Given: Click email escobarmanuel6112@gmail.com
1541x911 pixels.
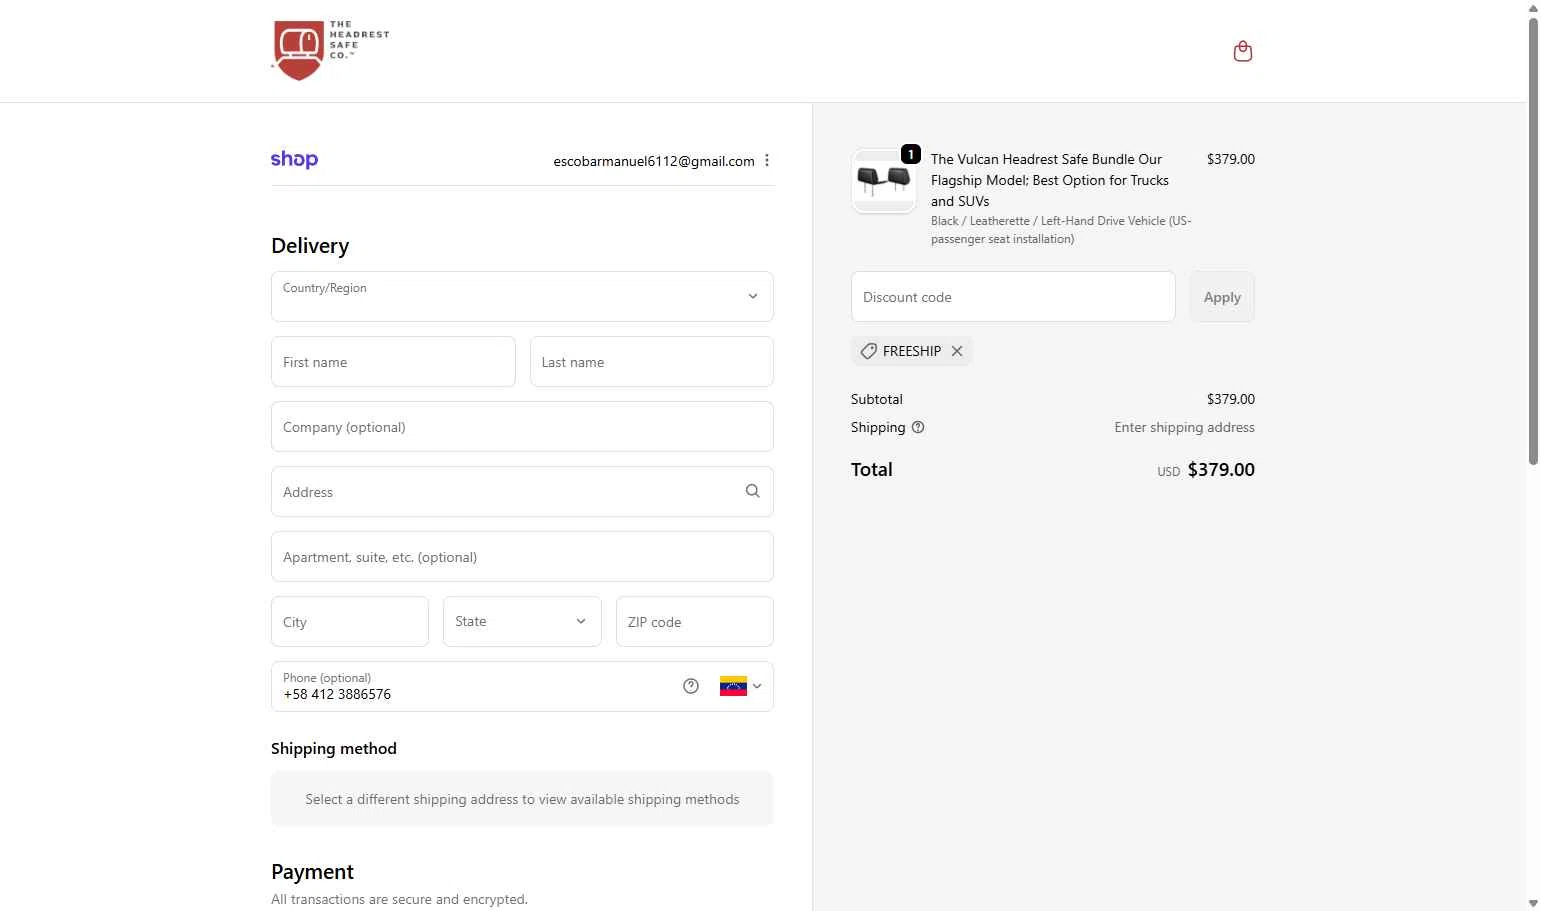Looking at the screenshot, I should [x=654, y=161].
